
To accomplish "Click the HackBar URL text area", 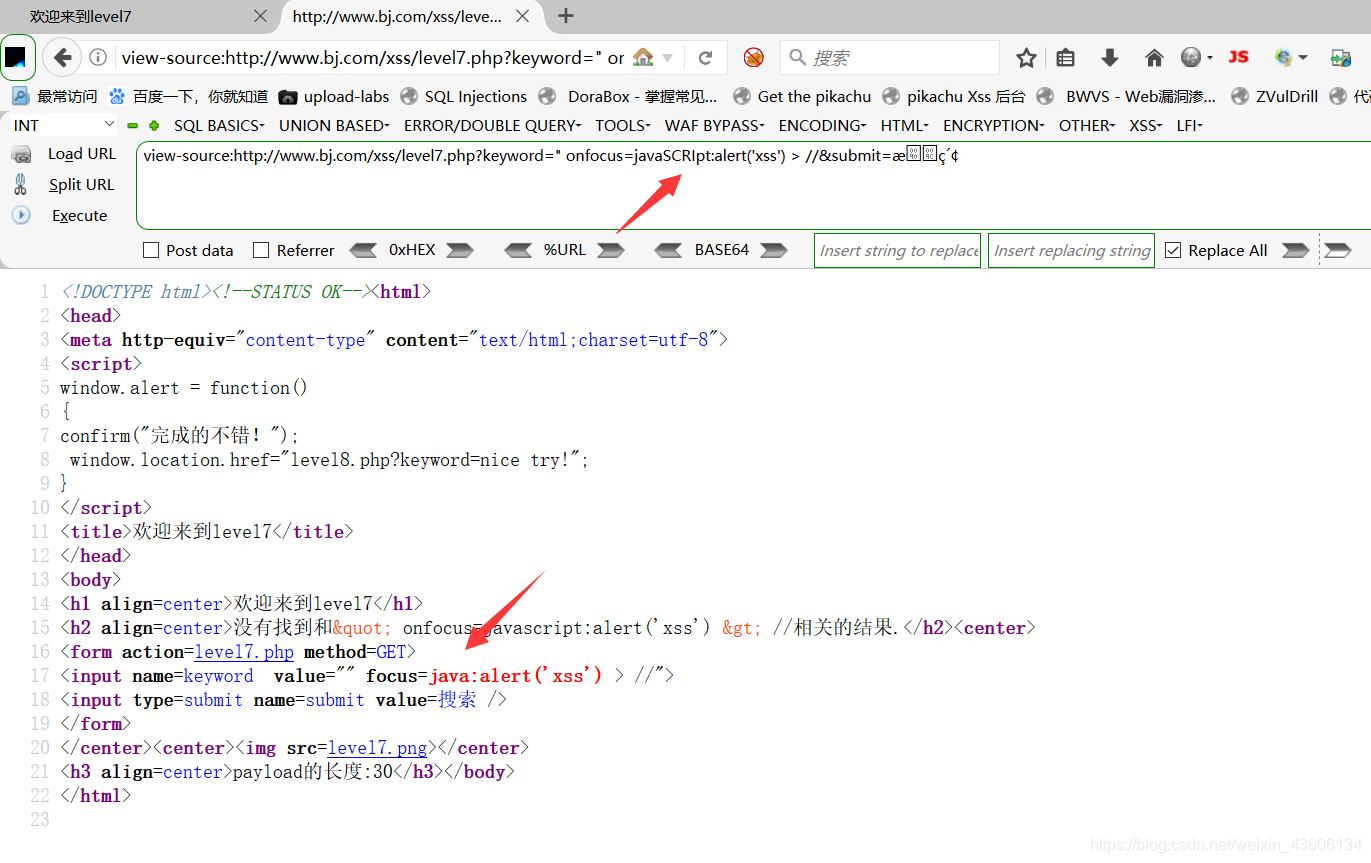I will pos(753,185).
